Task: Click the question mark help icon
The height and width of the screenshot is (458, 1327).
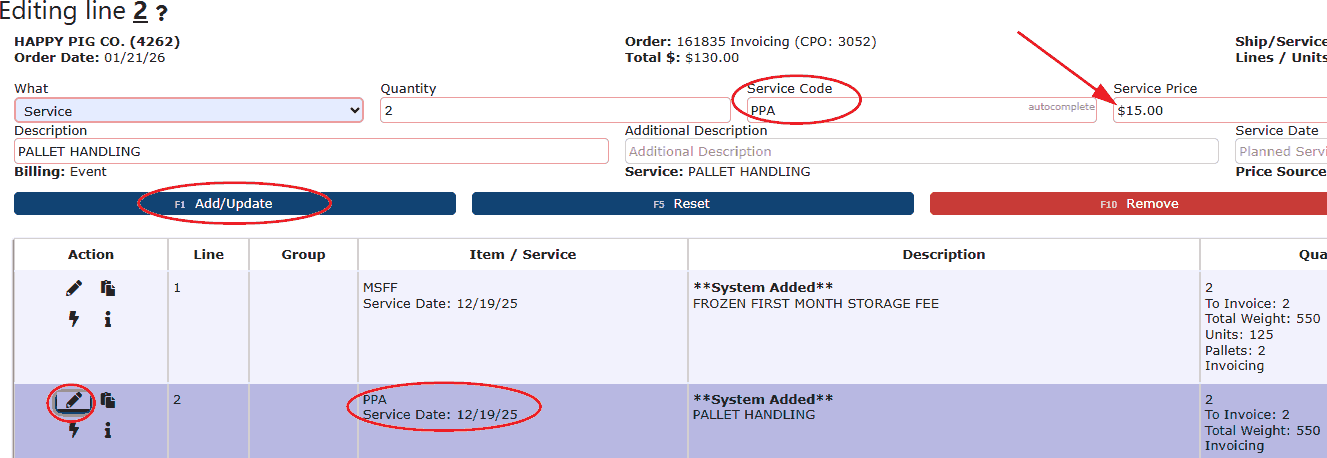Action: (161, 14)
